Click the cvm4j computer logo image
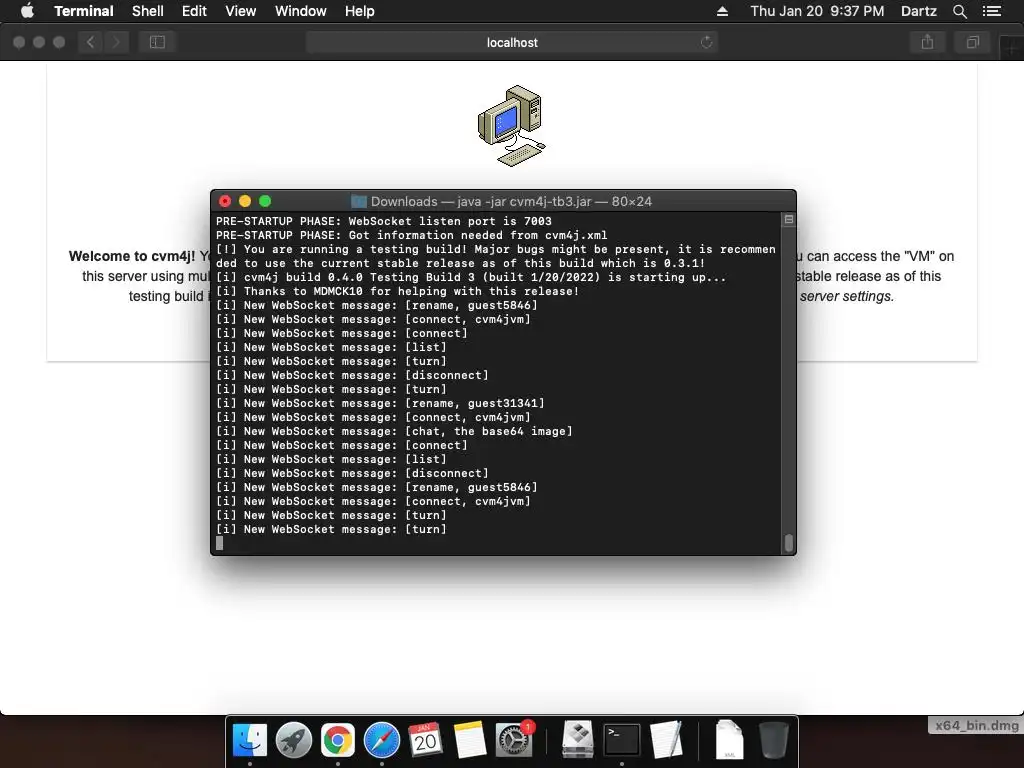 (x=511, y=125)
